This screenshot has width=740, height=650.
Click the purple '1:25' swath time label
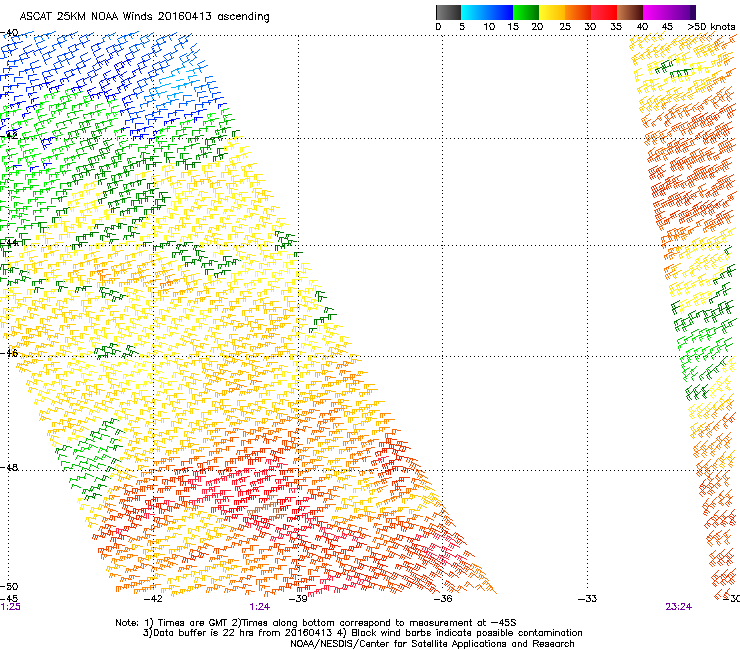pos(10,607)
